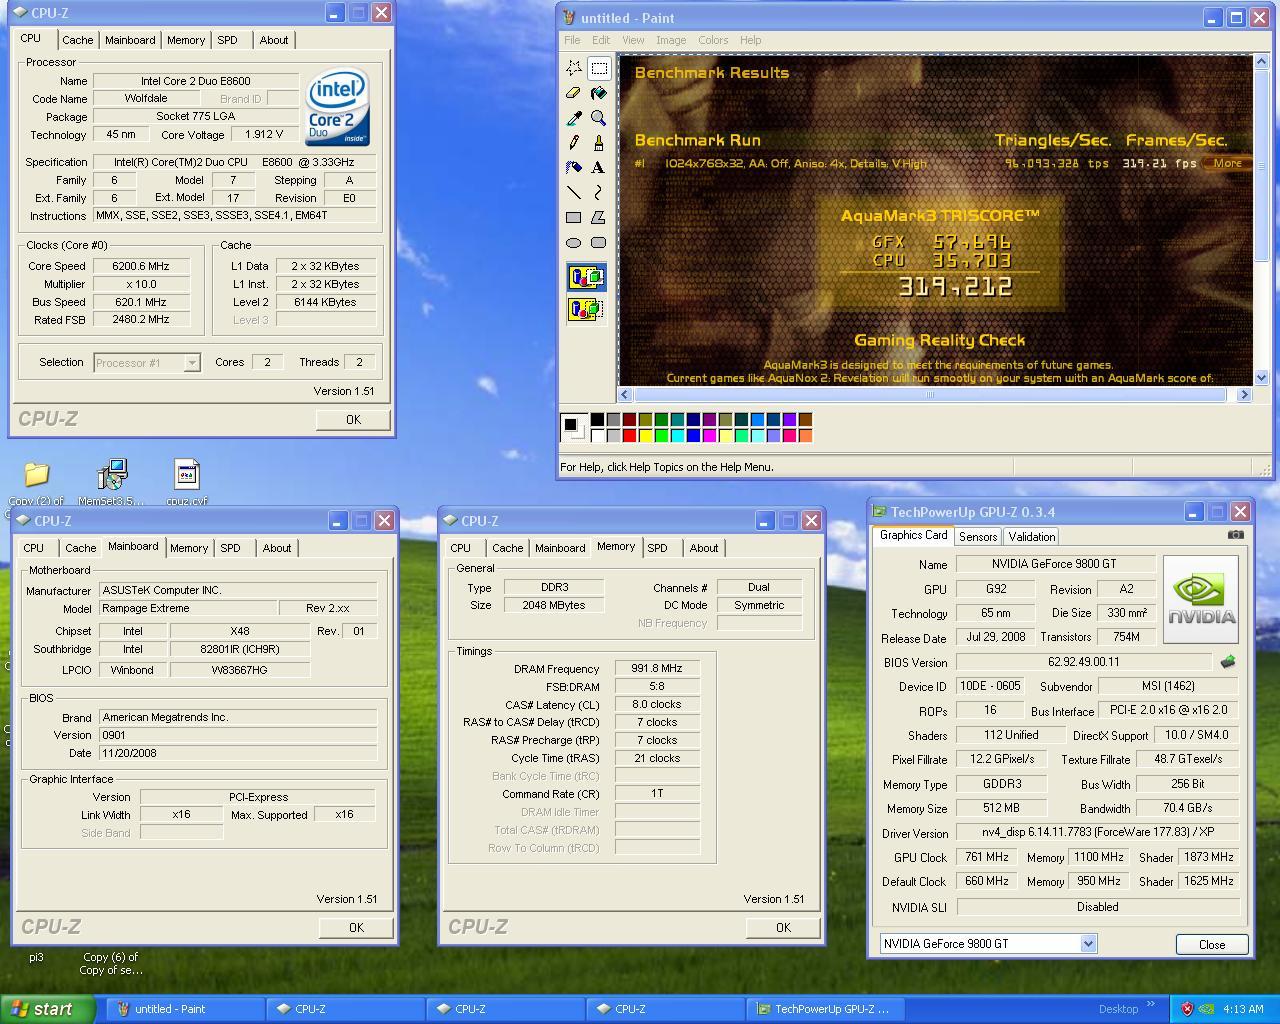Click OK in the Processor CPU-Z window
The image size is (1280, 1024).
[x=353, y=420]
